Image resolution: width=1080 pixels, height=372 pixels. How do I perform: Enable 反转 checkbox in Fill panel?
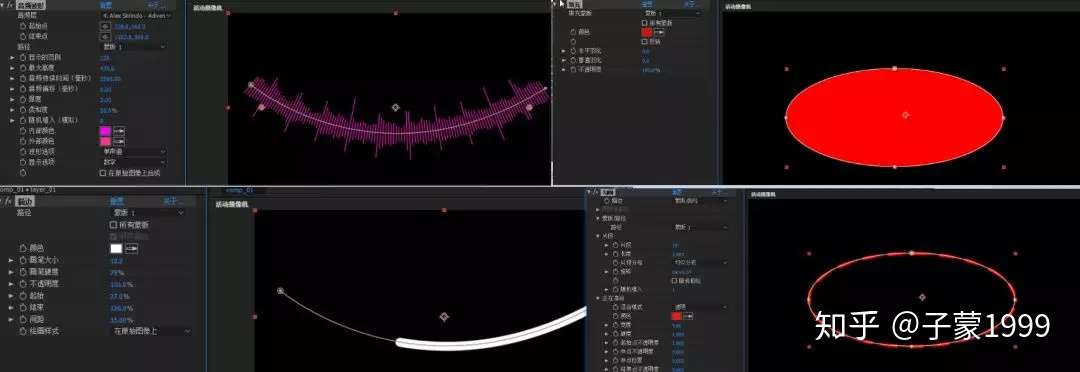[644, 41]
